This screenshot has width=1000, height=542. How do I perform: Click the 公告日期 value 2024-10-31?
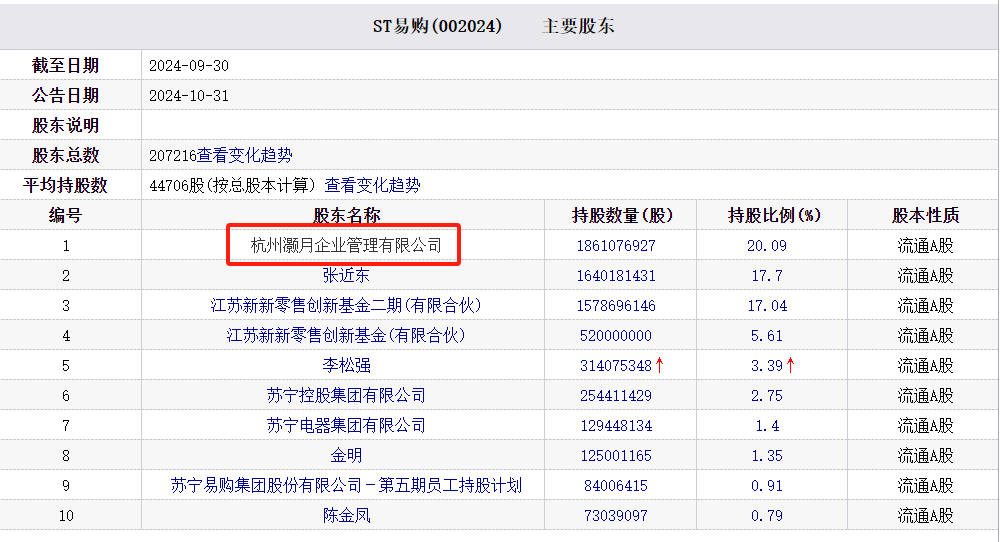pyautogui.click(x=189, y=96)
